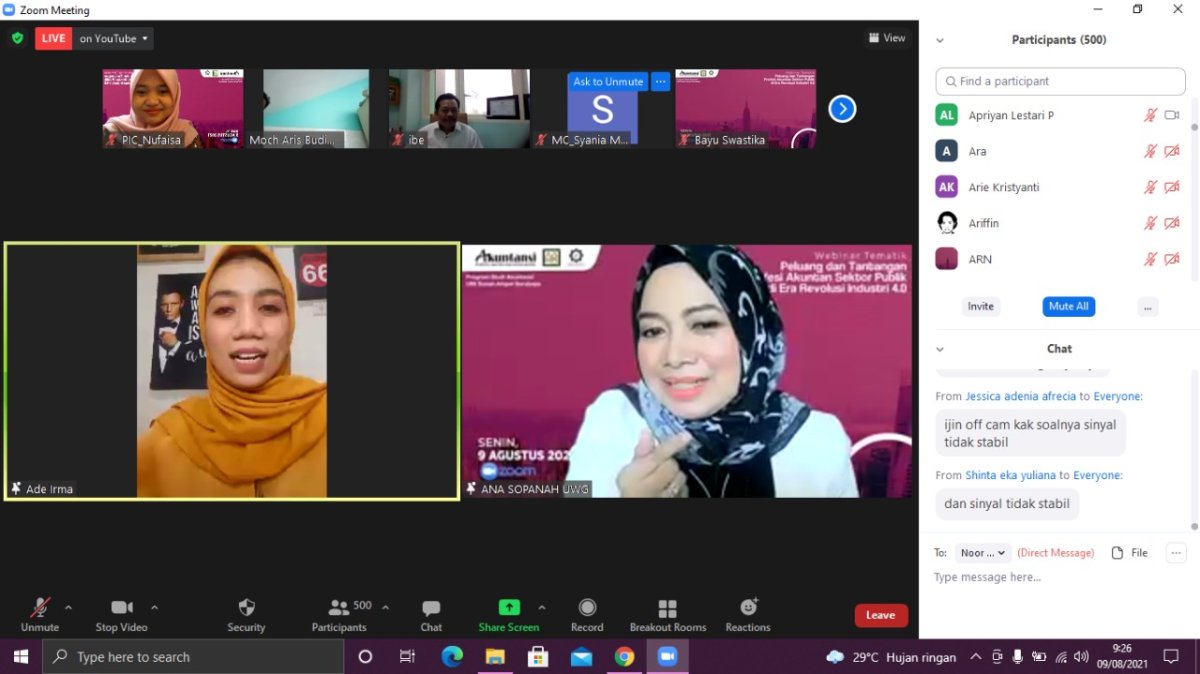Image resolution: width=1200 pixels, height=674 pixels.
Task: Collapse the Participants panel with its chevron
Action: point(938,40)
